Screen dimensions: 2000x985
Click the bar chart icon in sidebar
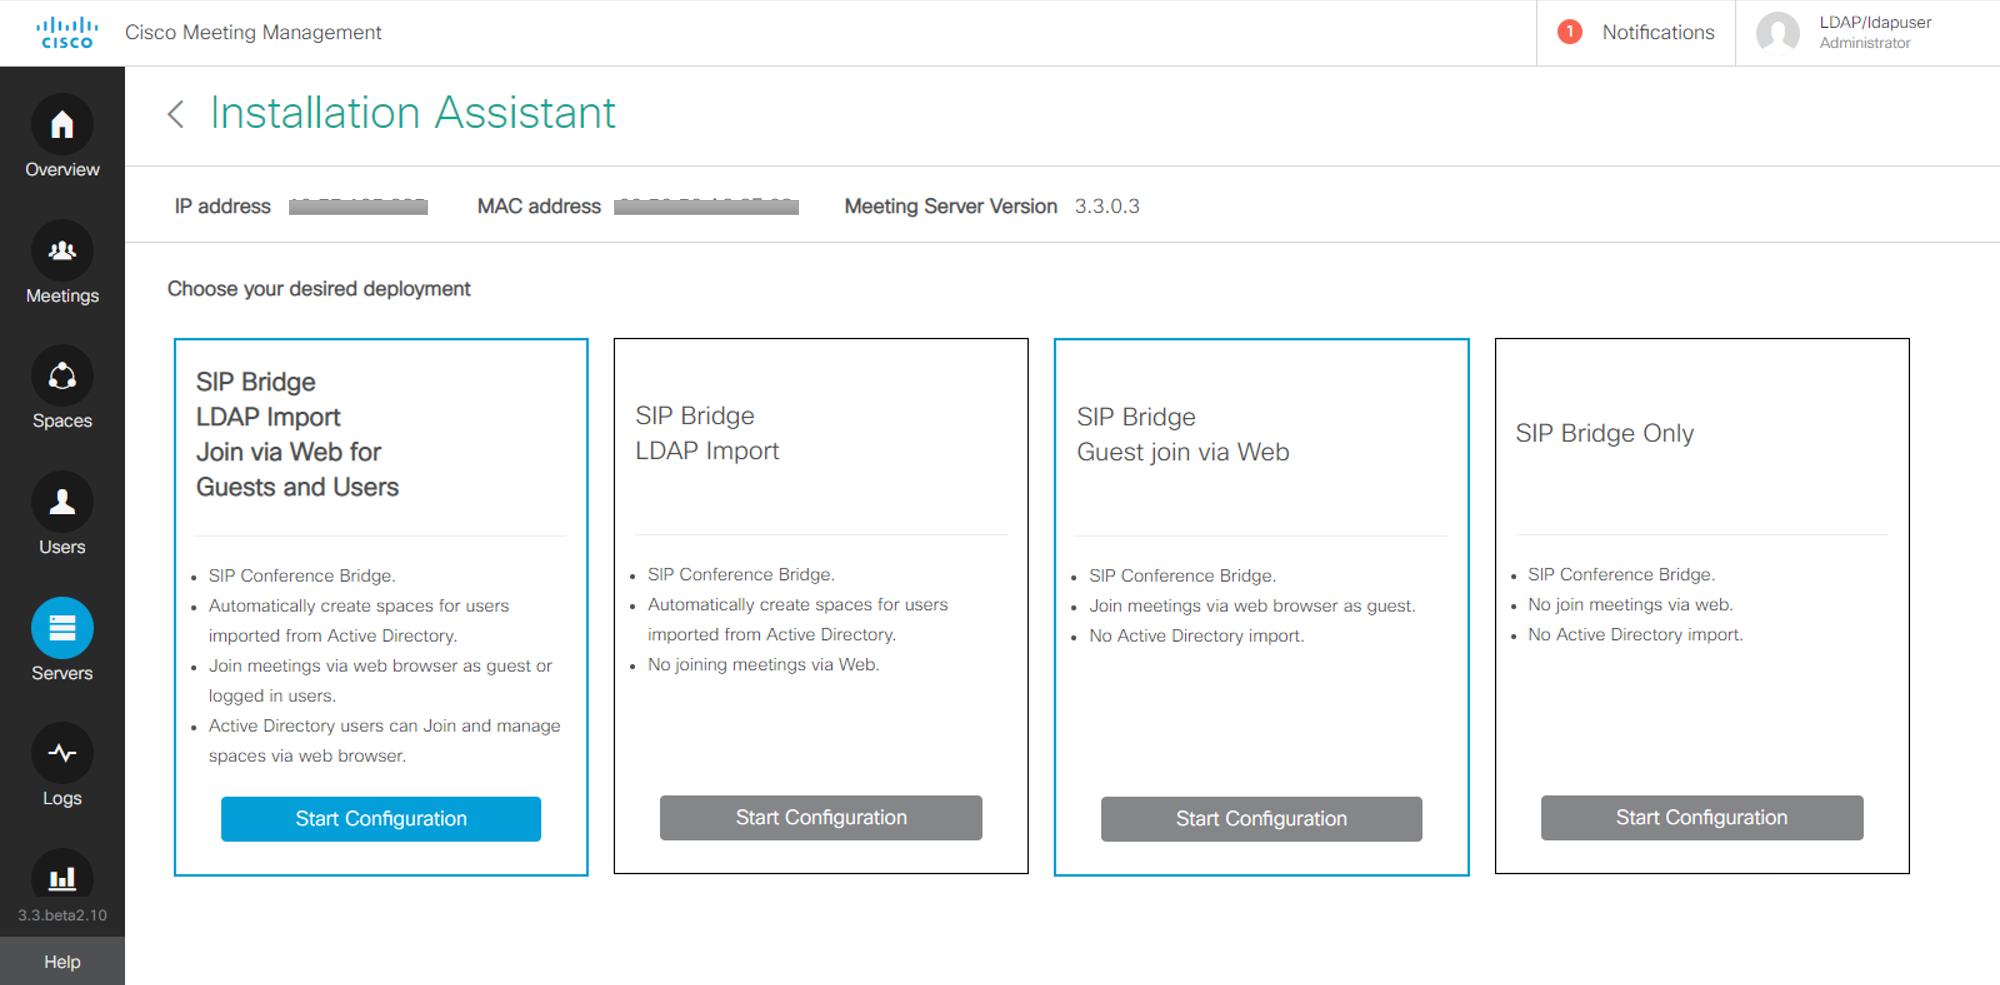click(62, 878)
